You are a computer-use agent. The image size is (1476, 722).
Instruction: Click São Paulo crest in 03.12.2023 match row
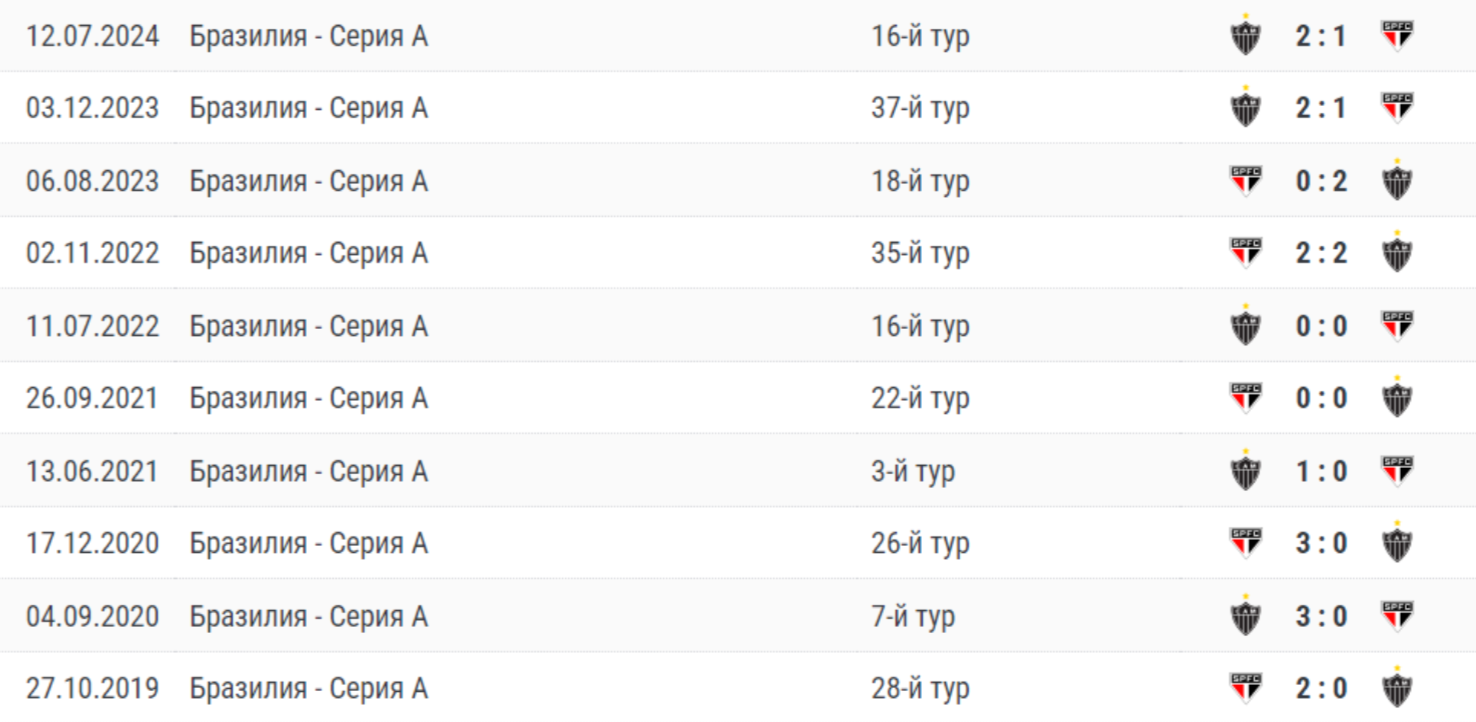point(1396,108)
